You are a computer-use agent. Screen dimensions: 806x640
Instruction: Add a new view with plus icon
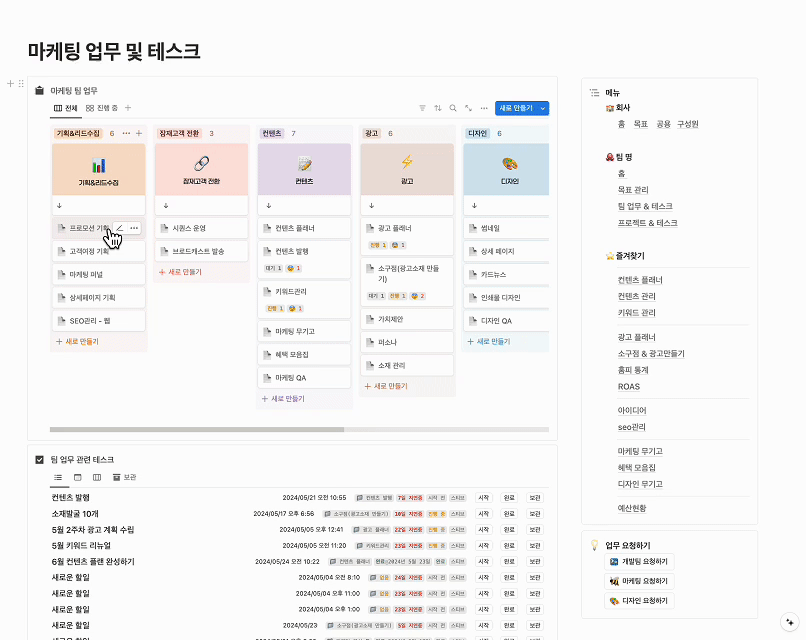[127, 108]
